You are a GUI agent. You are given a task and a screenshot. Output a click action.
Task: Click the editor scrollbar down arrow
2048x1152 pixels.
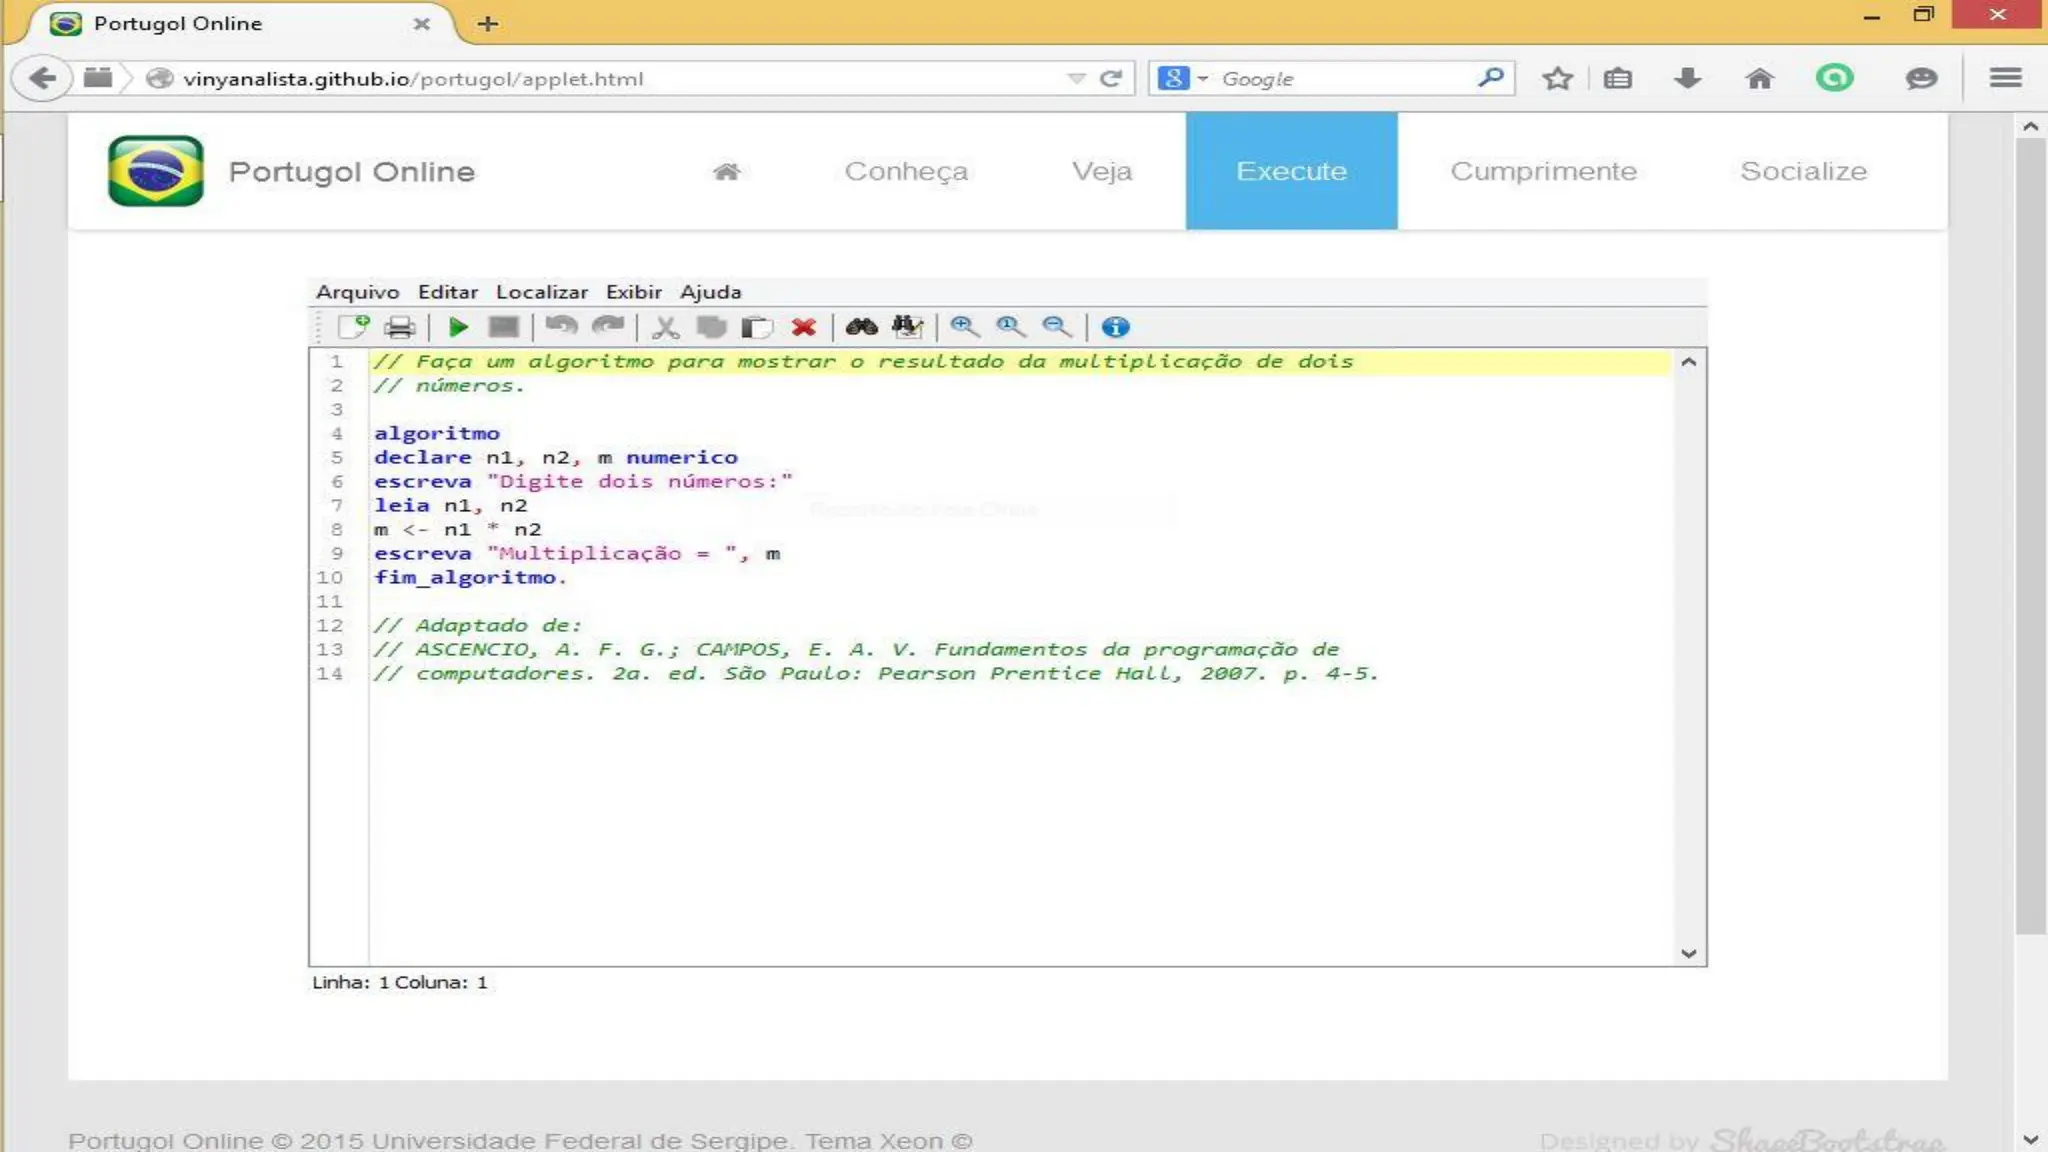[x=1689, y=953]
